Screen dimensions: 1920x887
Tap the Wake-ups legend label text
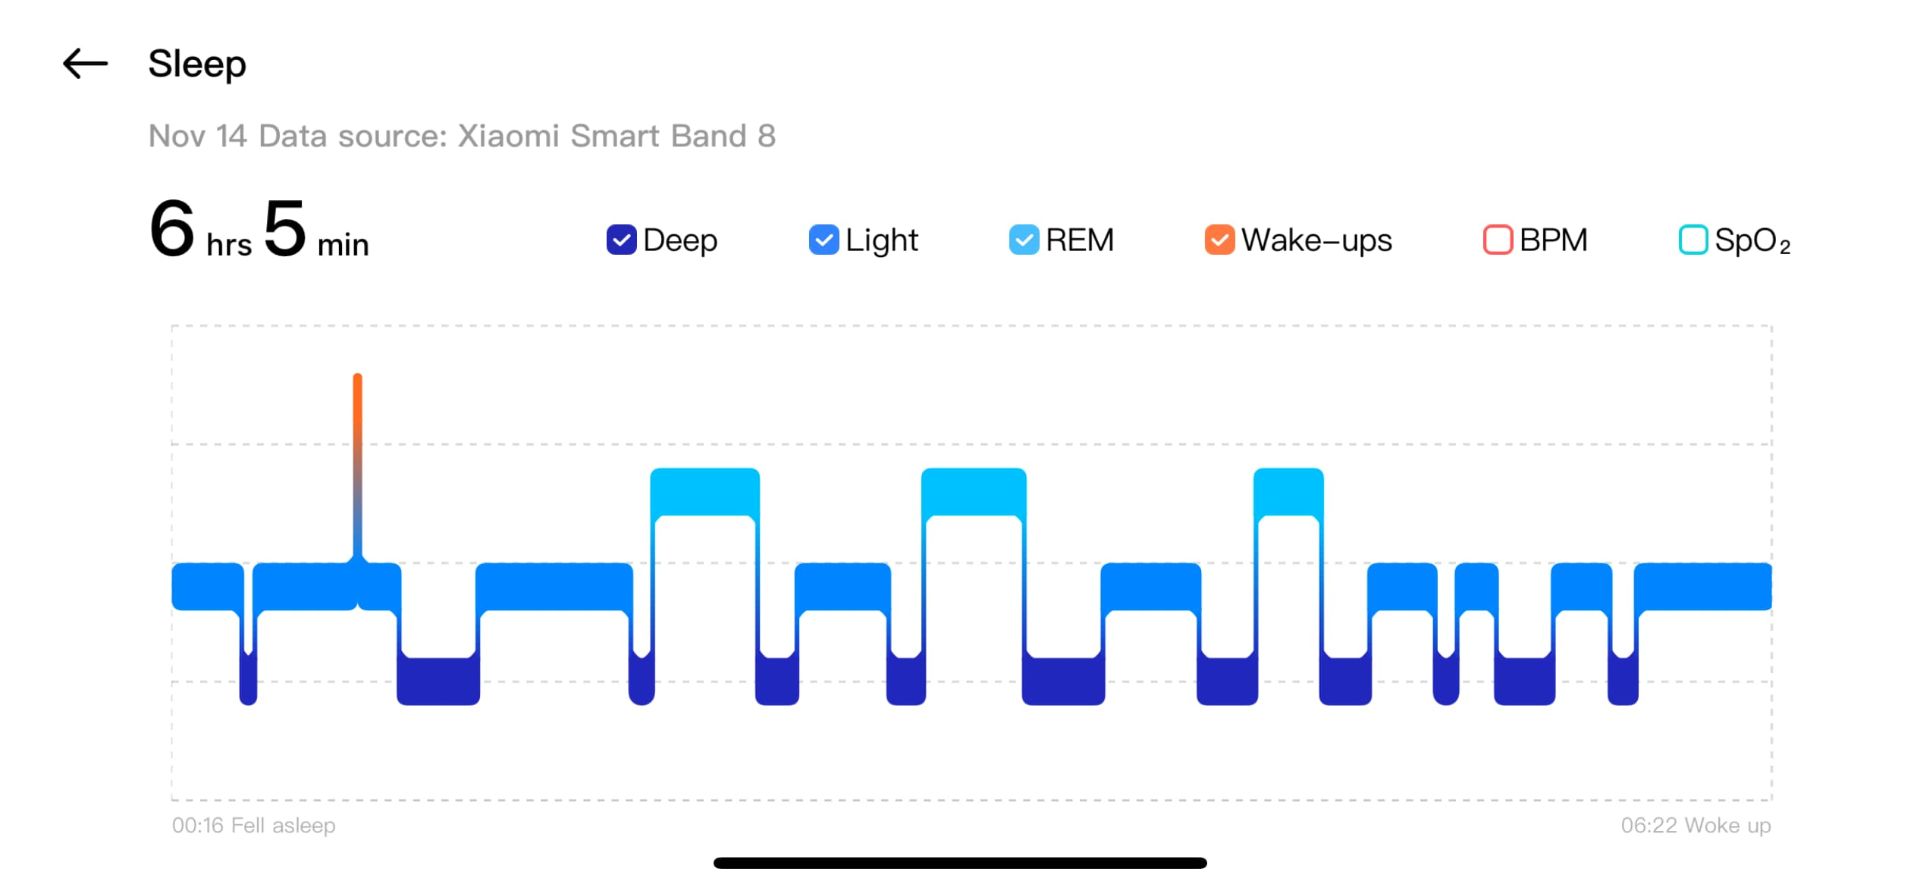point(1316,240)
